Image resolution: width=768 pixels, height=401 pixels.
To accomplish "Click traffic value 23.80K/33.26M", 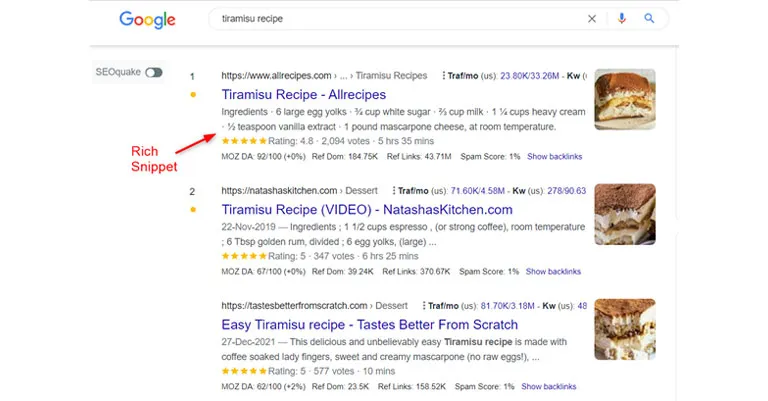I will point(529,76).
